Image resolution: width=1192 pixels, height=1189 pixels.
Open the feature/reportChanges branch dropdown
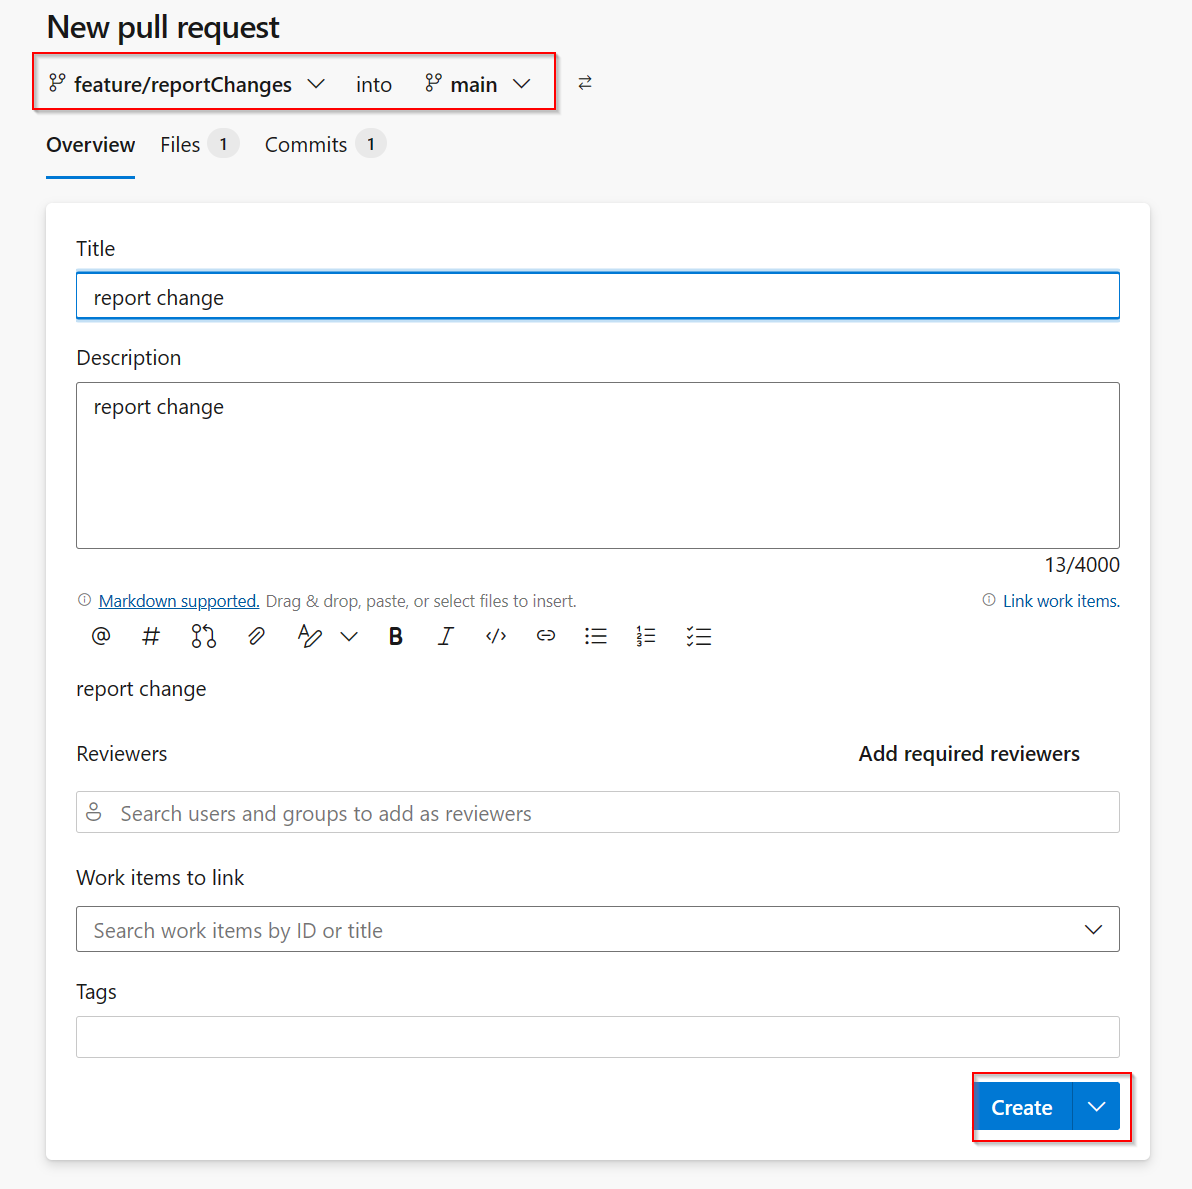(317, 84)
